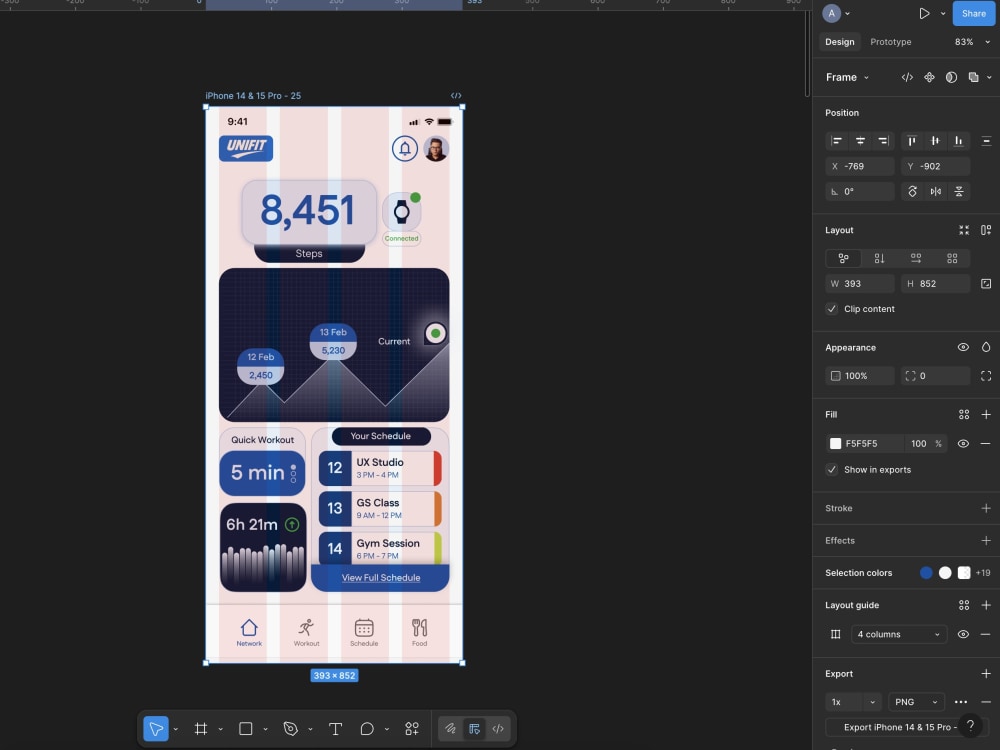The image size is (1000, 750).
Task: Click Export iPhone 14 & 15 Pro button
Action: (906, 727)
